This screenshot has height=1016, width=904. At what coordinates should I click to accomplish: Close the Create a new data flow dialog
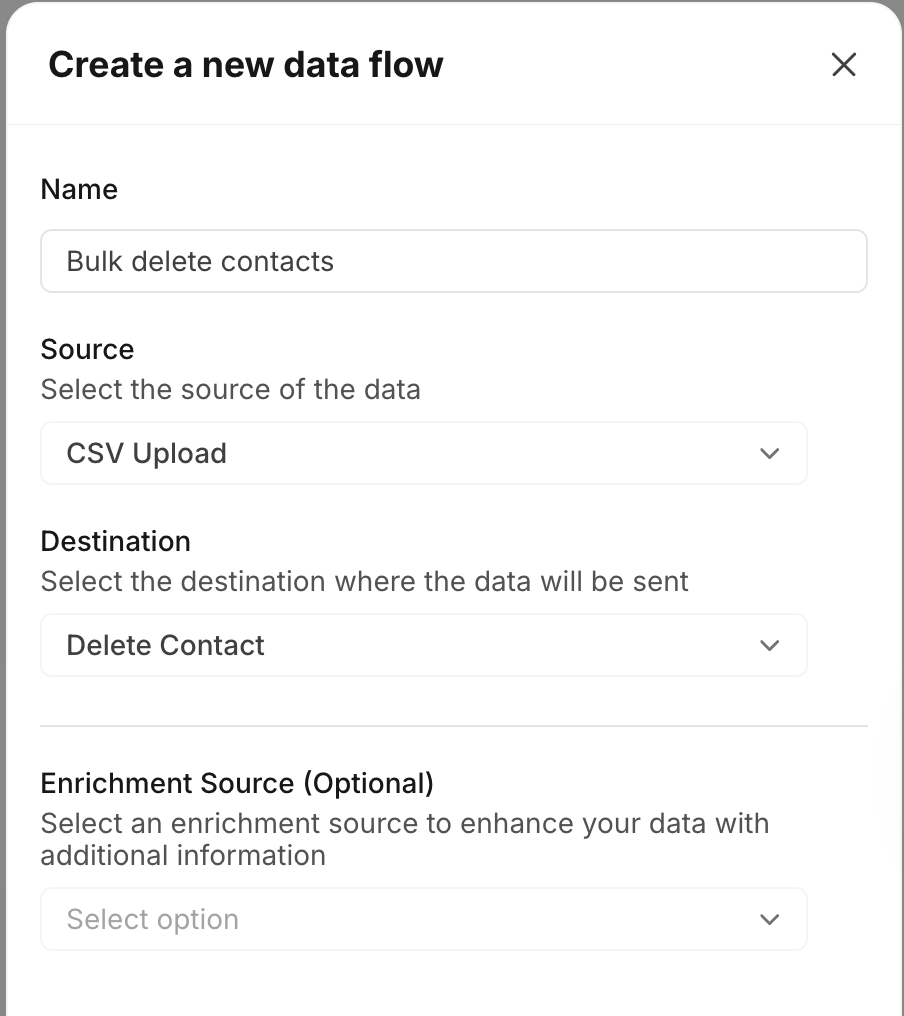(x=844, y=65)
